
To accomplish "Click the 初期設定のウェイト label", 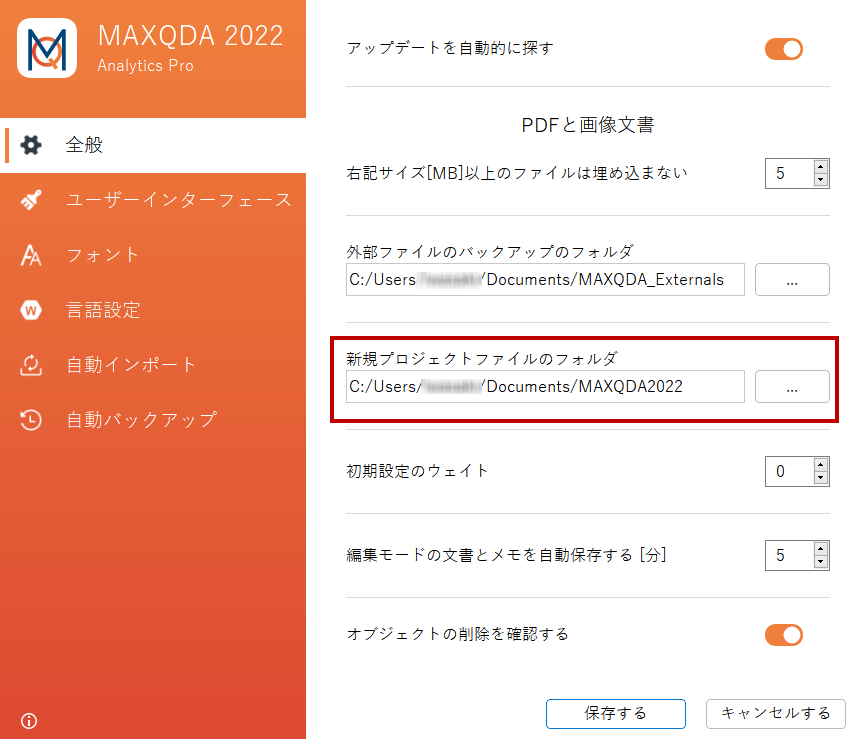I will pos(417,471).
